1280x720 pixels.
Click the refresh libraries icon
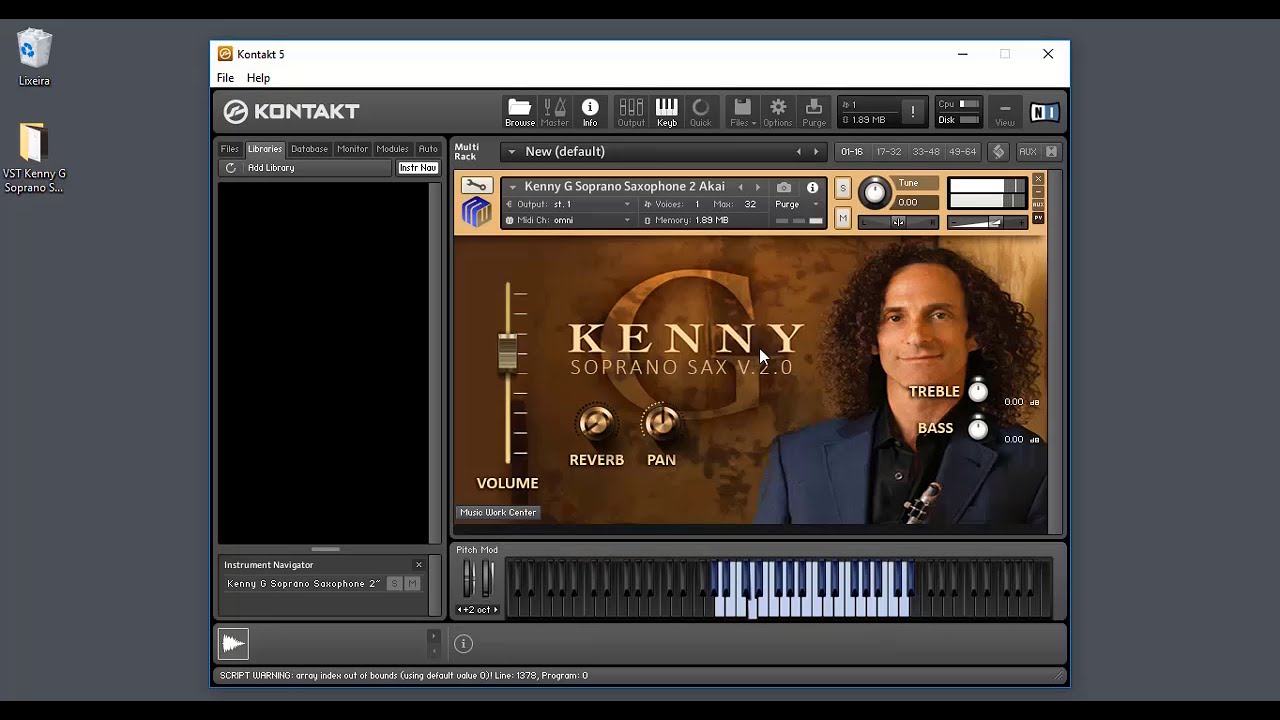click(x=231, y=168)
